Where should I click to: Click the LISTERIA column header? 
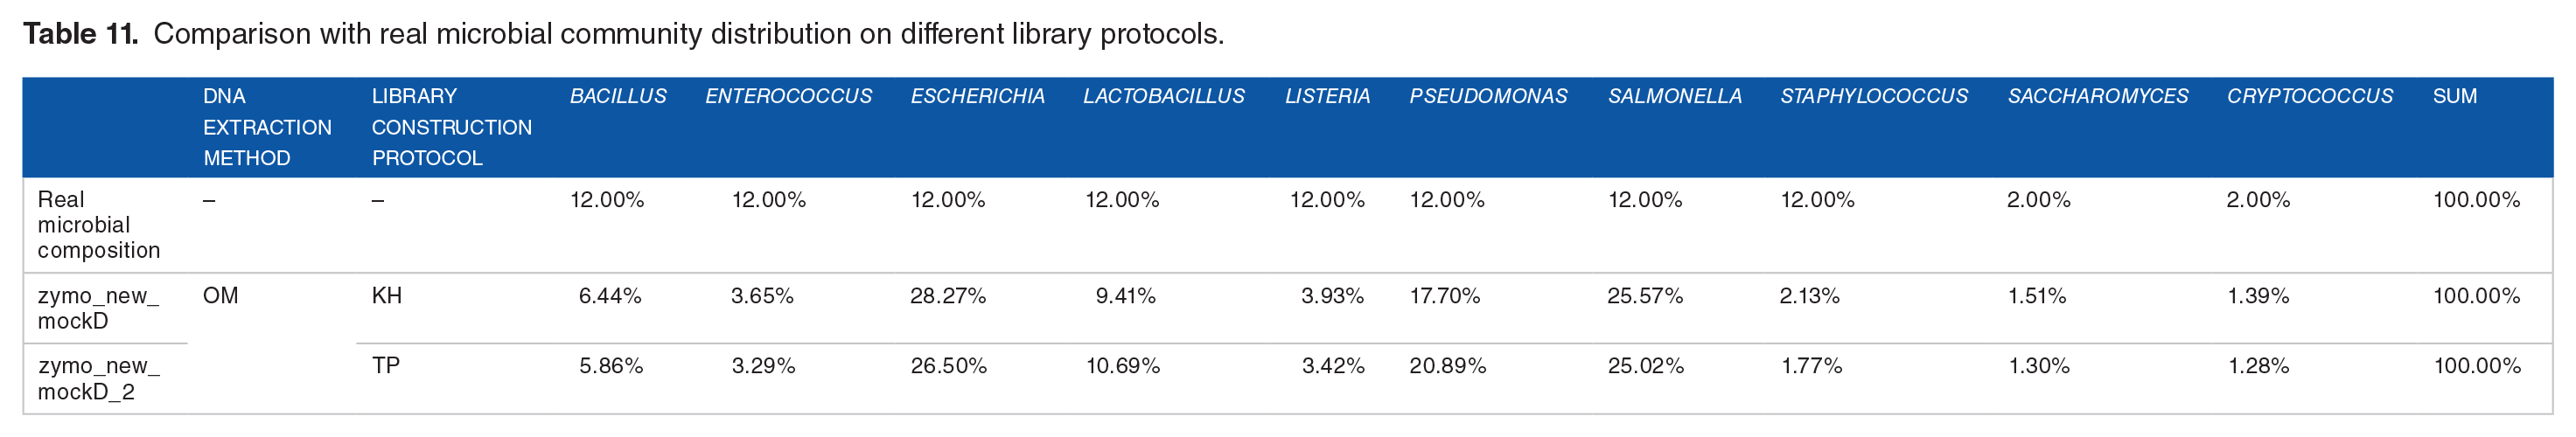coord(1327,96)
